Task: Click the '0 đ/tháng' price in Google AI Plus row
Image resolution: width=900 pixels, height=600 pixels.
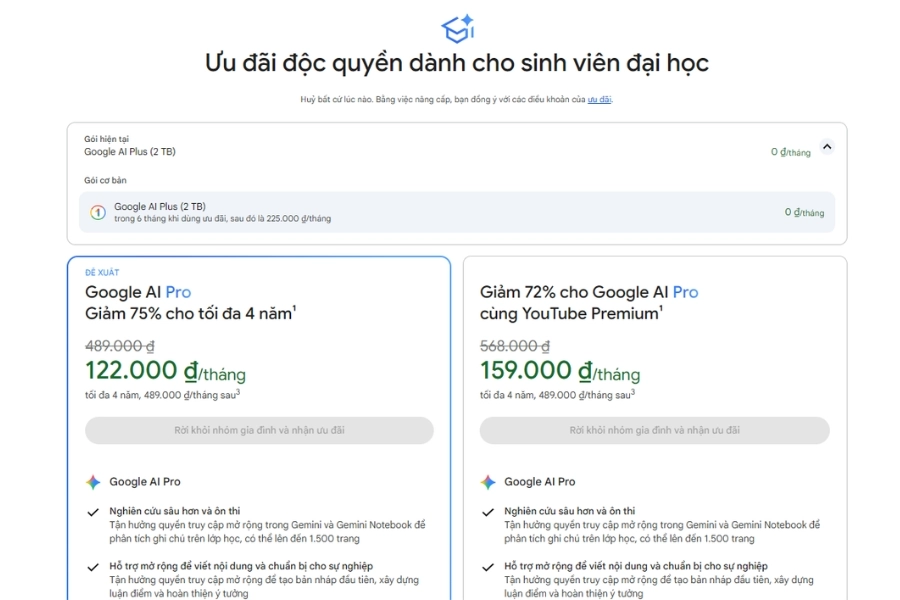Action: (x=804, y=212)
